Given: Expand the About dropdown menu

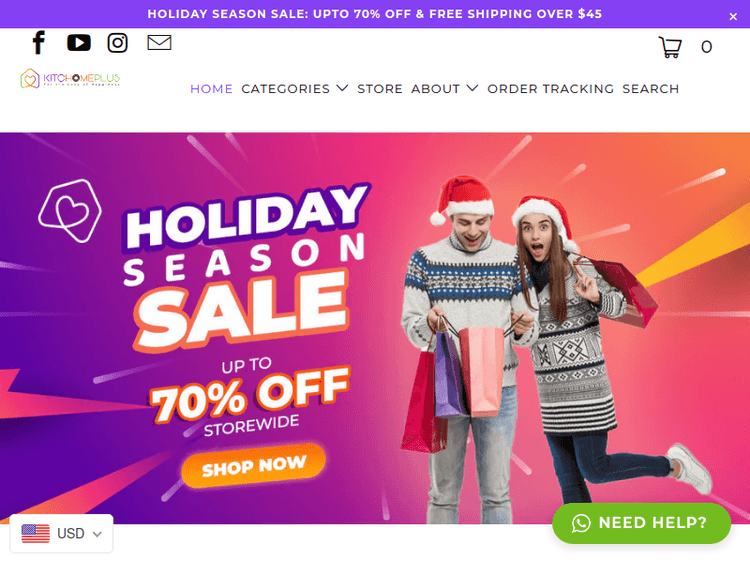Looking at the screenshot, I should pyautogui.click(x=444, y=88).
